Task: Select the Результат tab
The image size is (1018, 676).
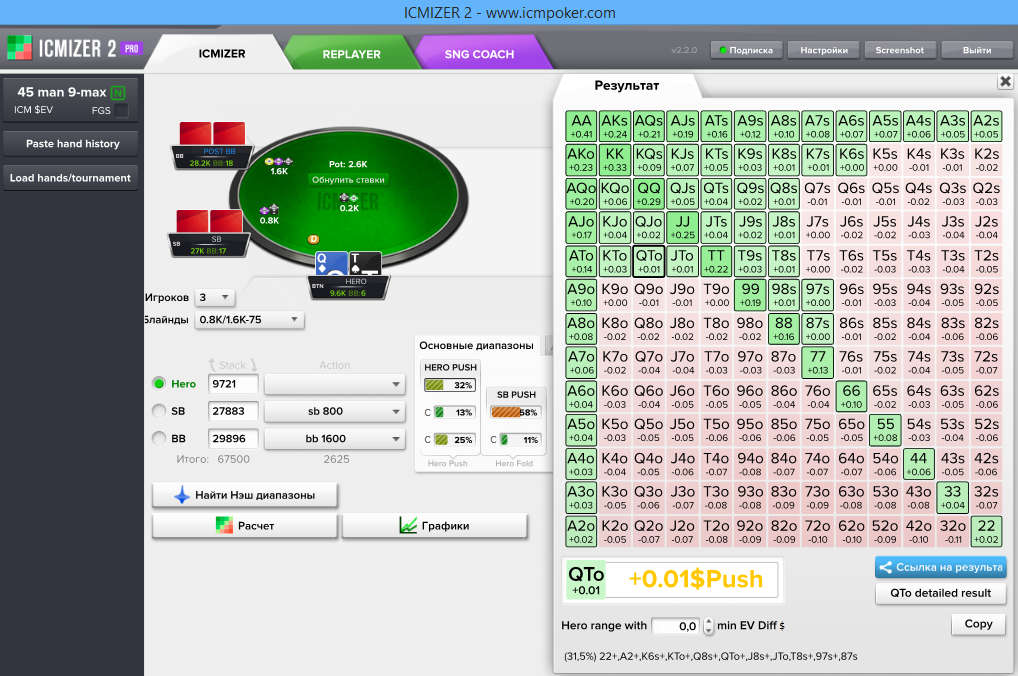Action: [x=627, y=86]
